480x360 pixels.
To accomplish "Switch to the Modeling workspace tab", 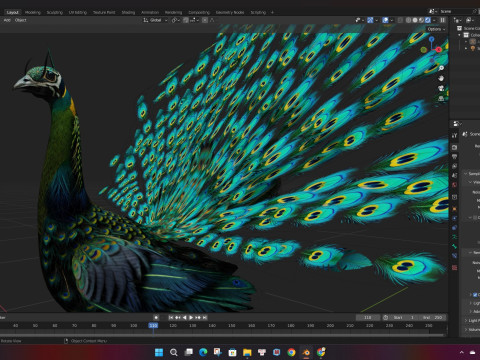I will [33, 12].
